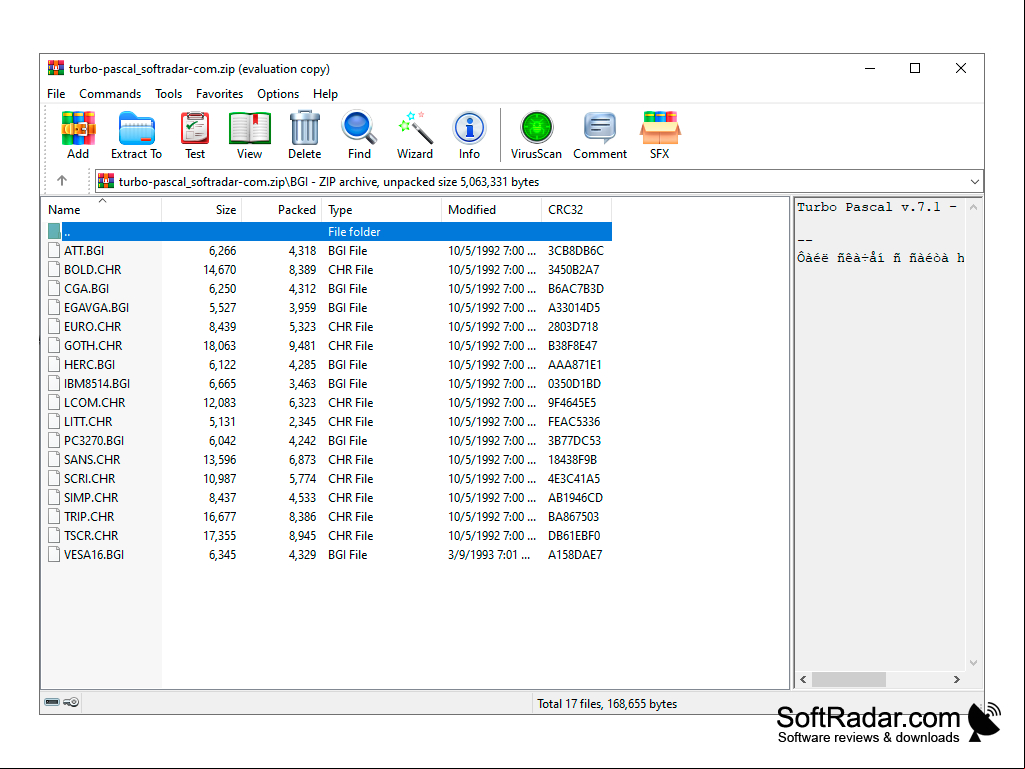Click comment pane scroll right arrow

coord(957,679)
